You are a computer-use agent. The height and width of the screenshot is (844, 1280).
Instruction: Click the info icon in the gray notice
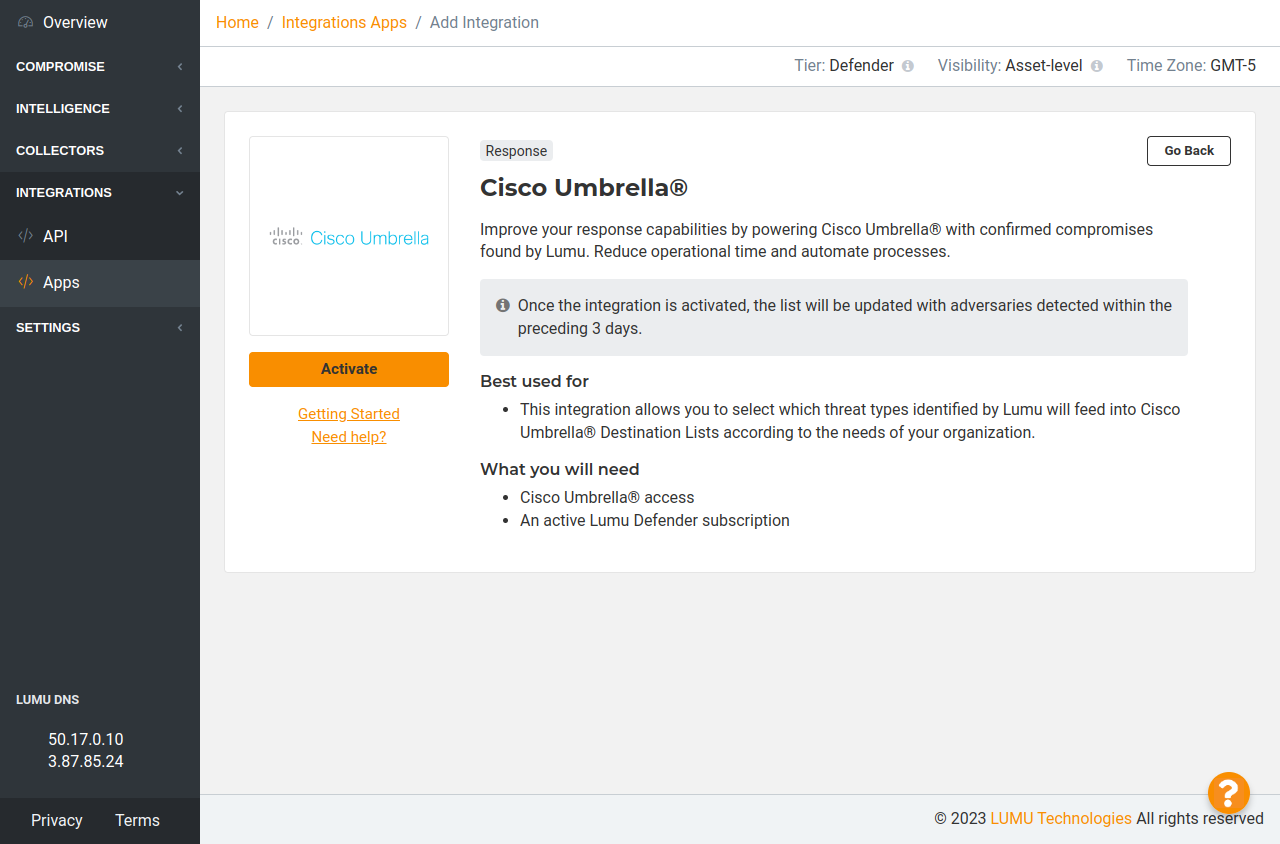[503, 305]
